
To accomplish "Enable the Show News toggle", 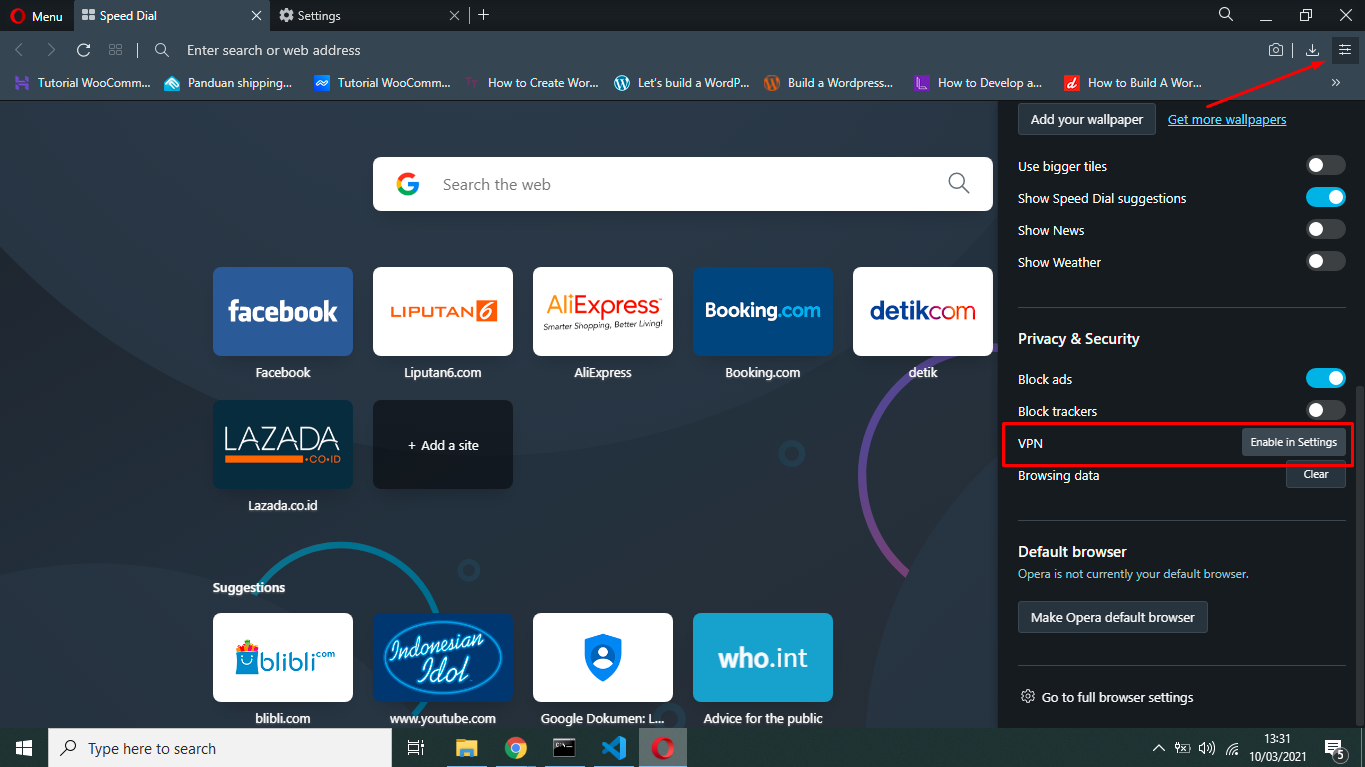I will point(1326,230).
